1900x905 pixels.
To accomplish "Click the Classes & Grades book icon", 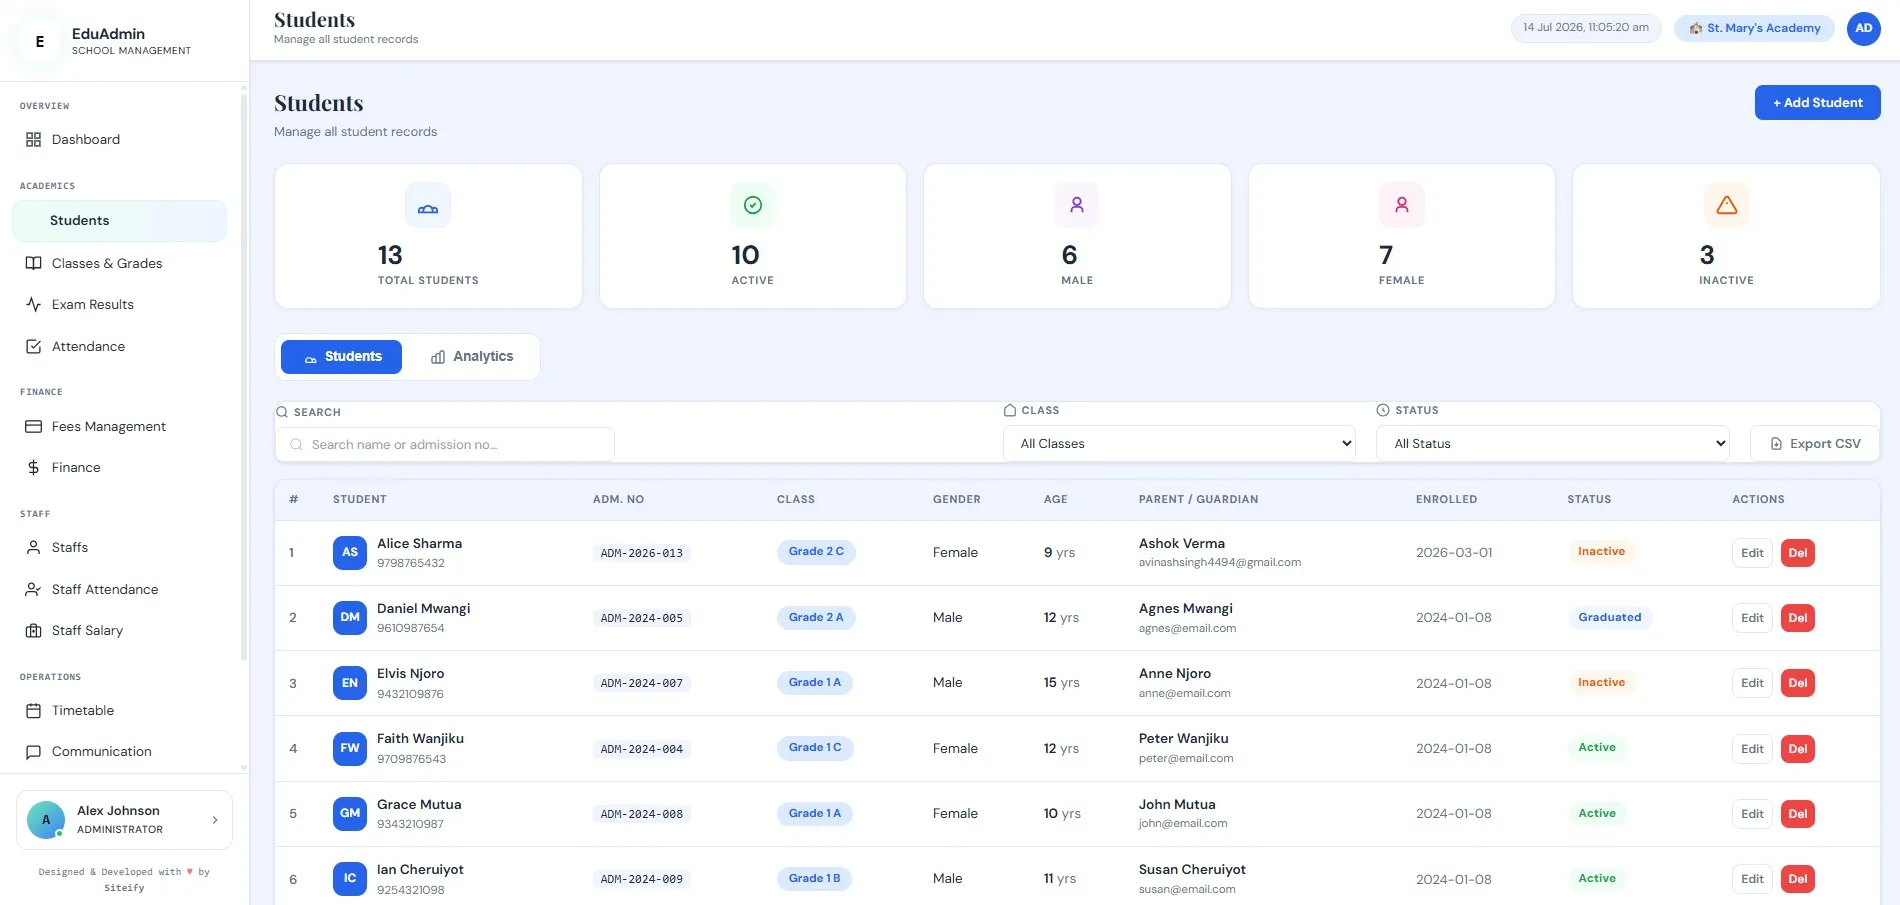I will point(33,263).
